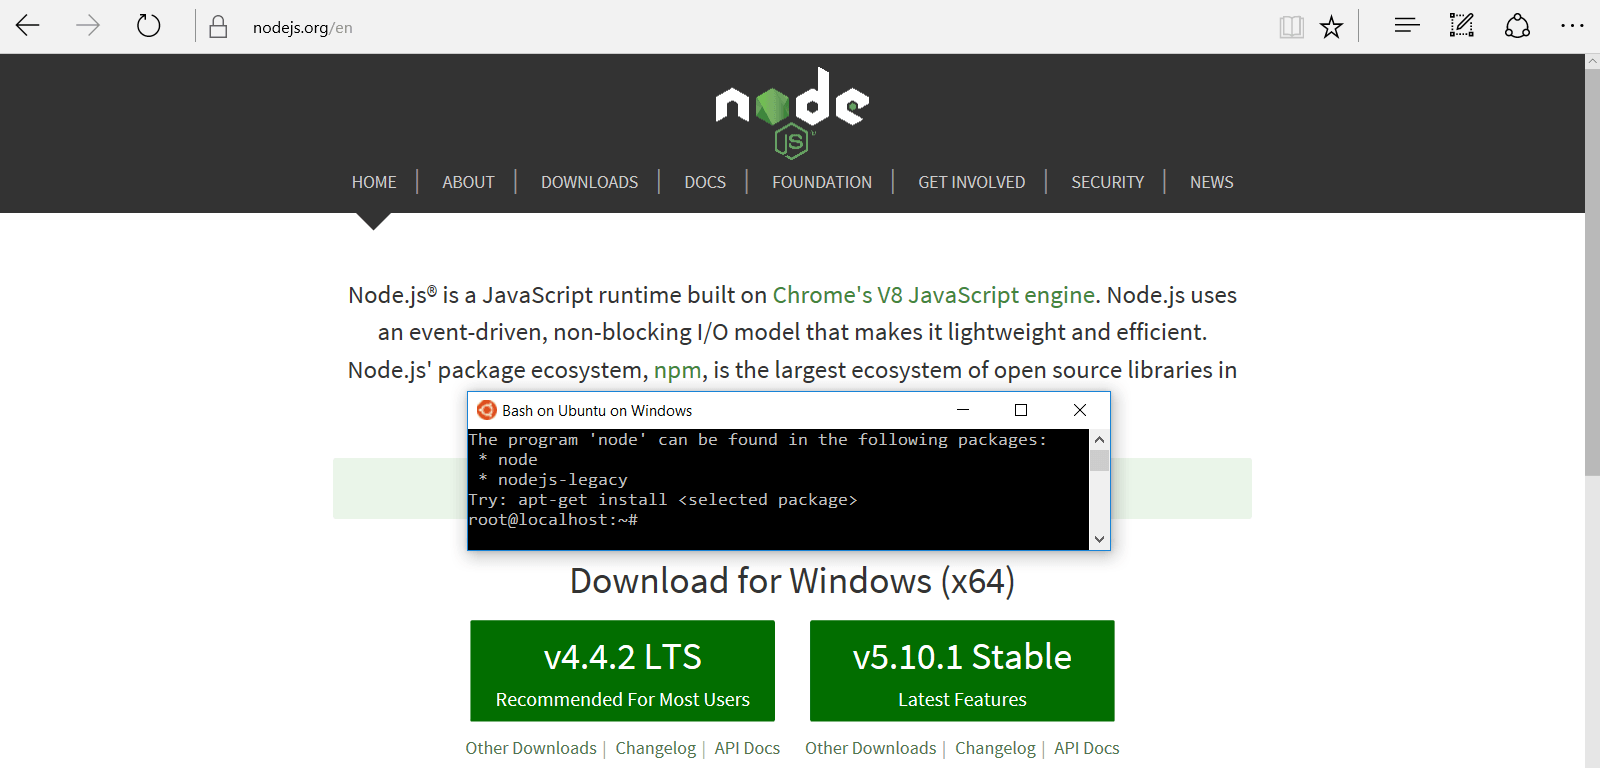Click the Share icon in toolbar
This screenshot has height=768, width=1600.
pos(1517,26)
